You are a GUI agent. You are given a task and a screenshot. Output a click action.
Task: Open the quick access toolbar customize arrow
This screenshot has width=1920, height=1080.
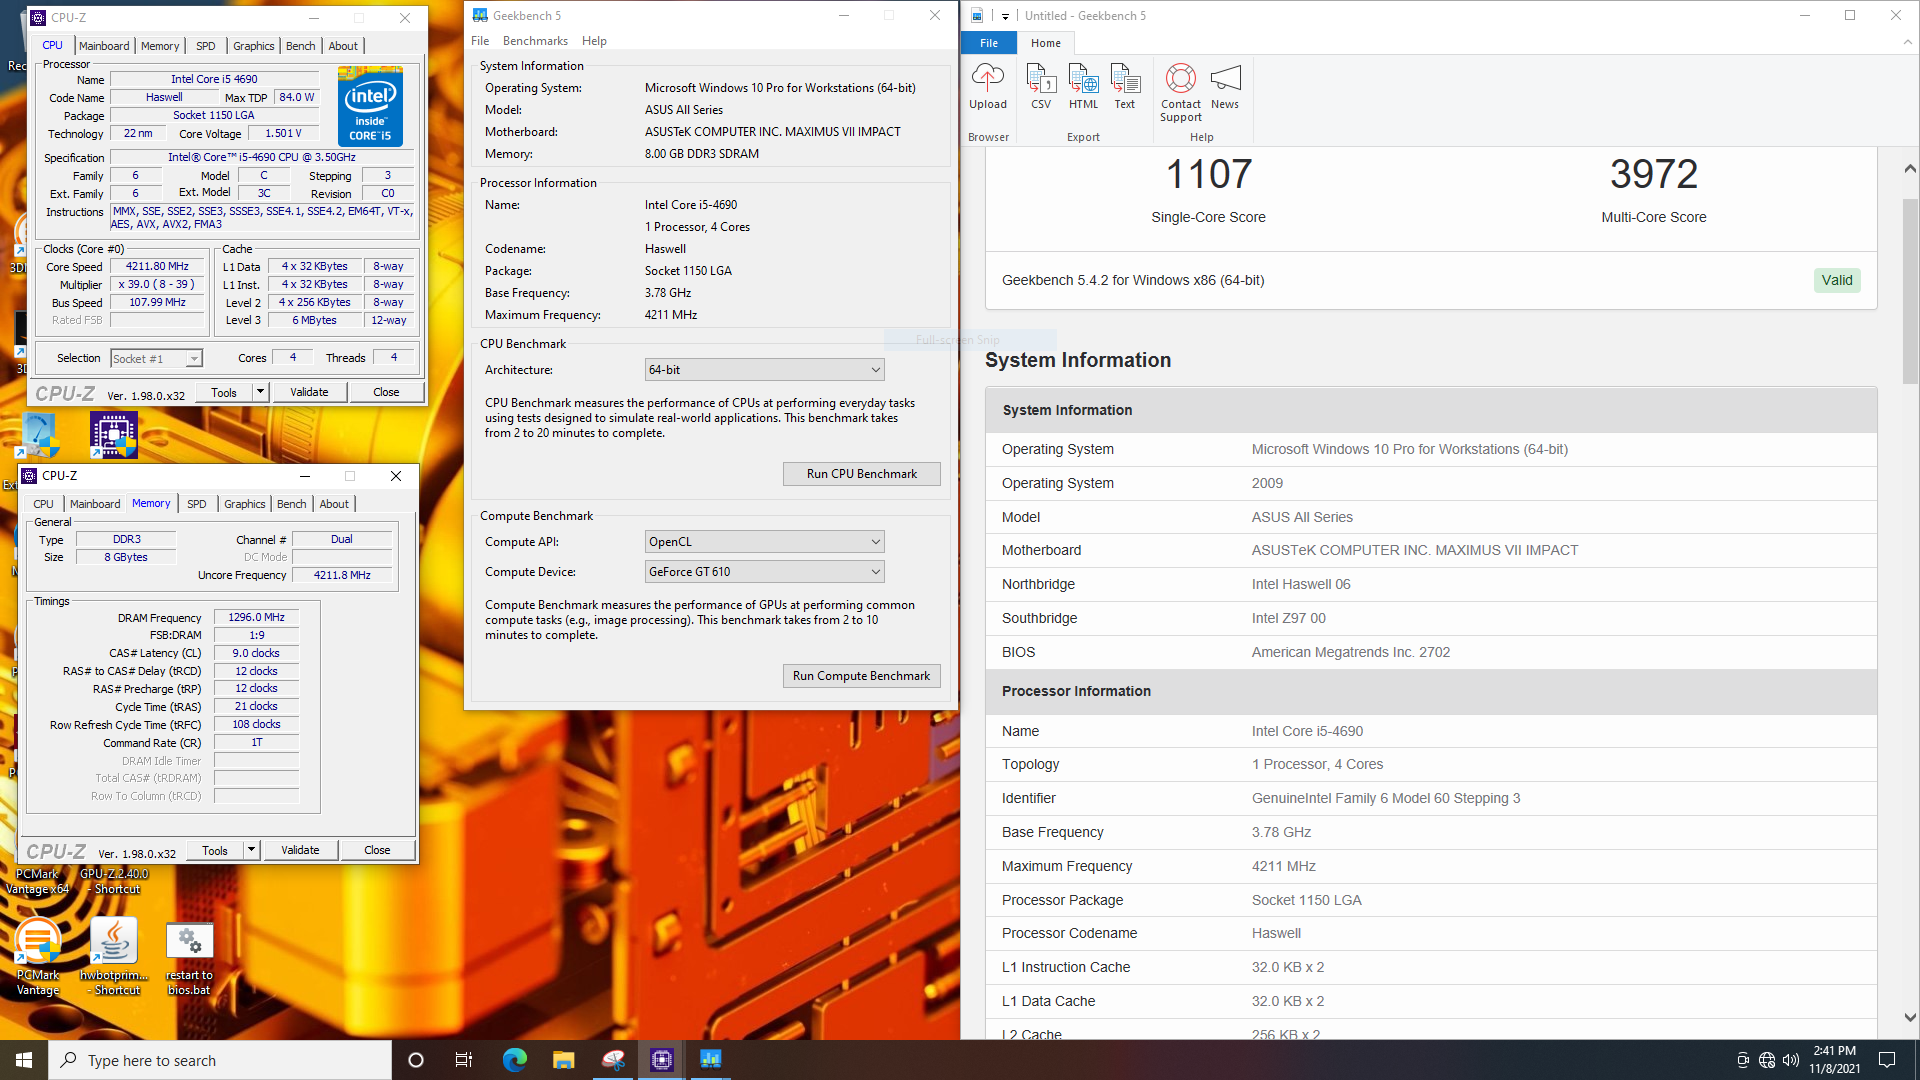coord(1005,16)
